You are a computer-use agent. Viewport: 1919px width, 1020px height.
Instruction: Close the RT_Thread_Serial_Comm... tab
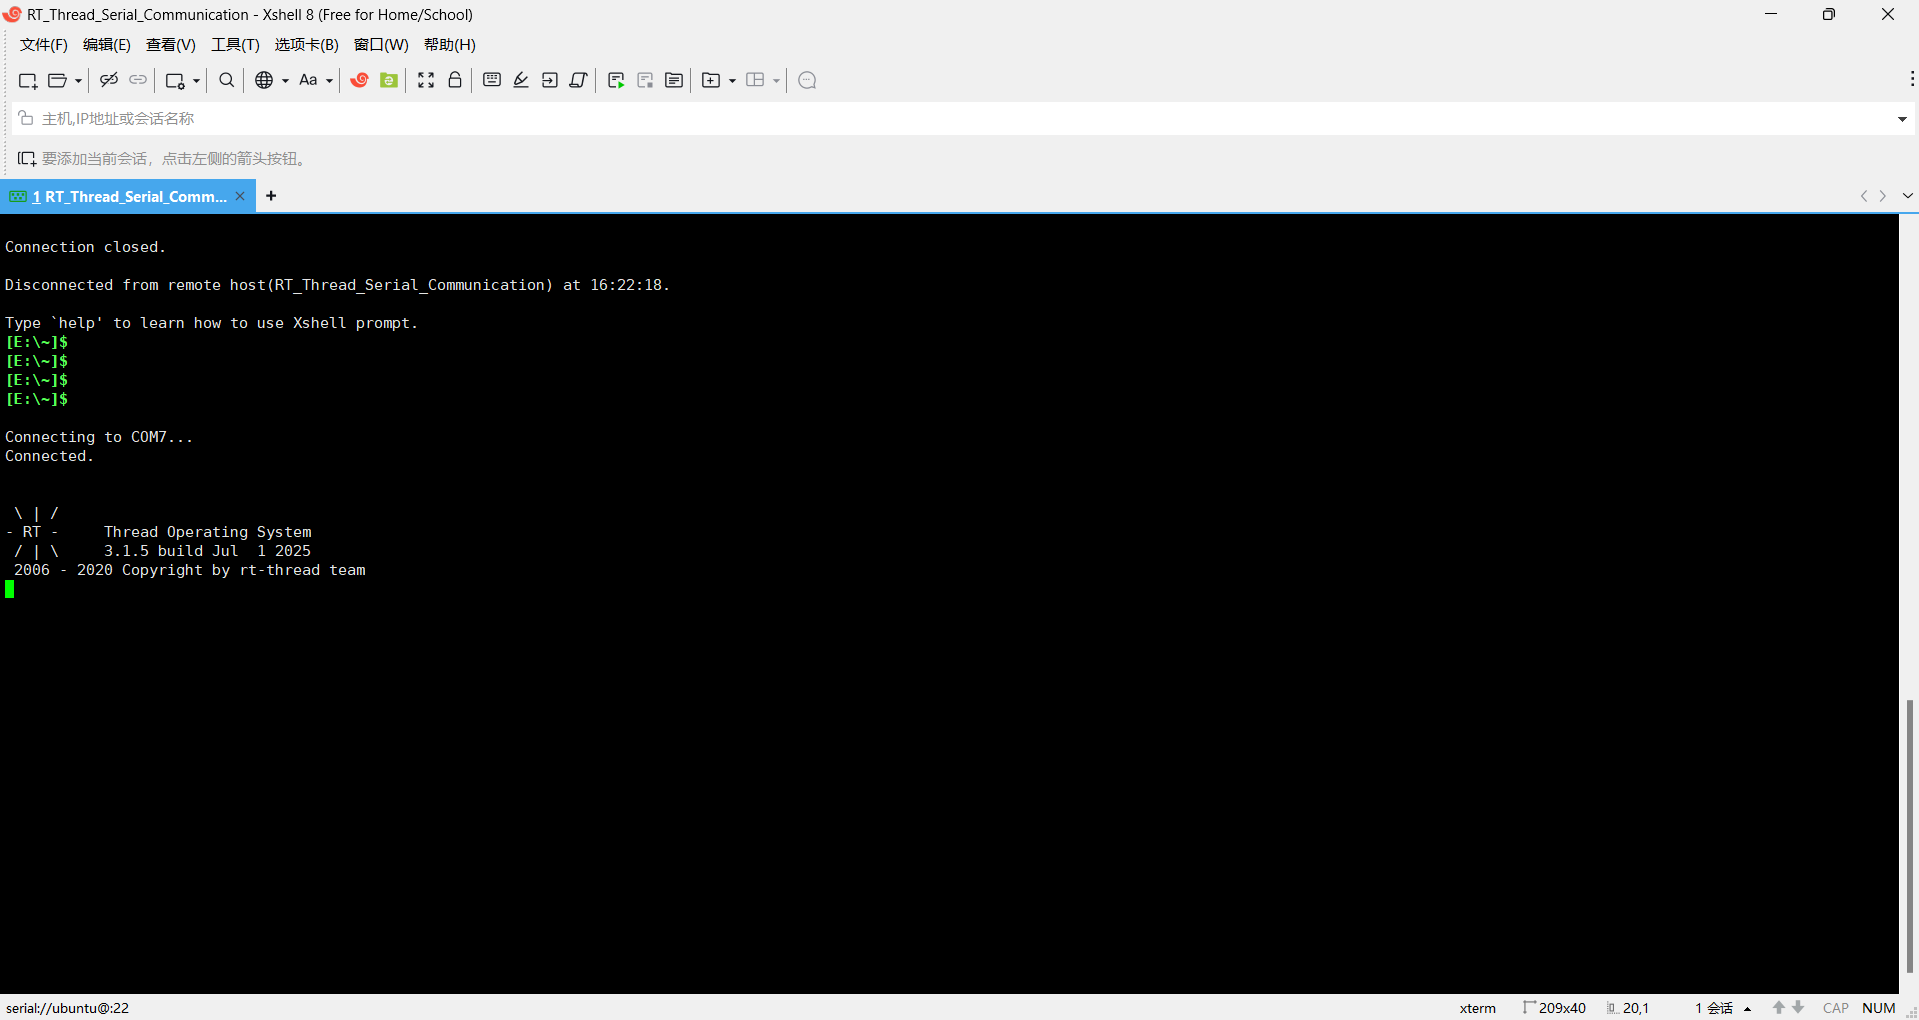click(240, 196)
